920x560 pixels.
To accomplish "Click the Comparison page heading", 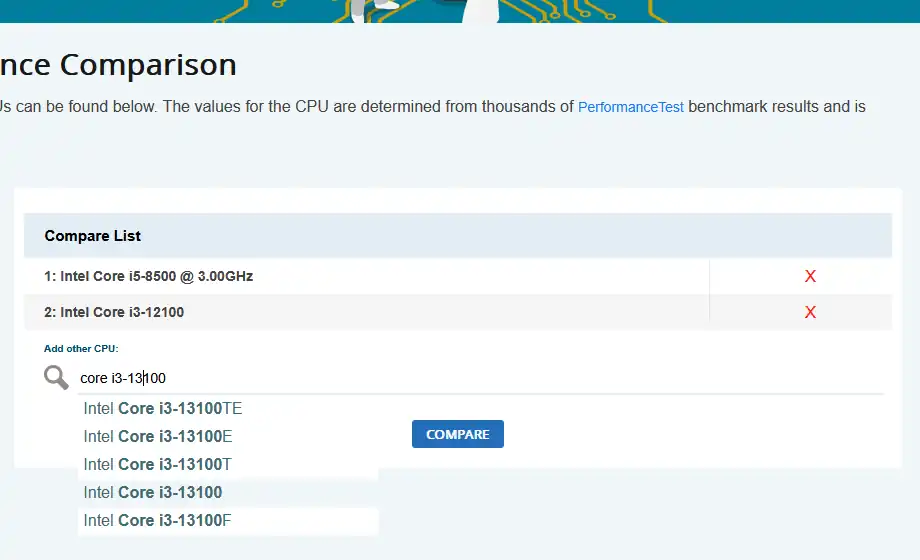I will pyautogui.click(x=118, y=65).
